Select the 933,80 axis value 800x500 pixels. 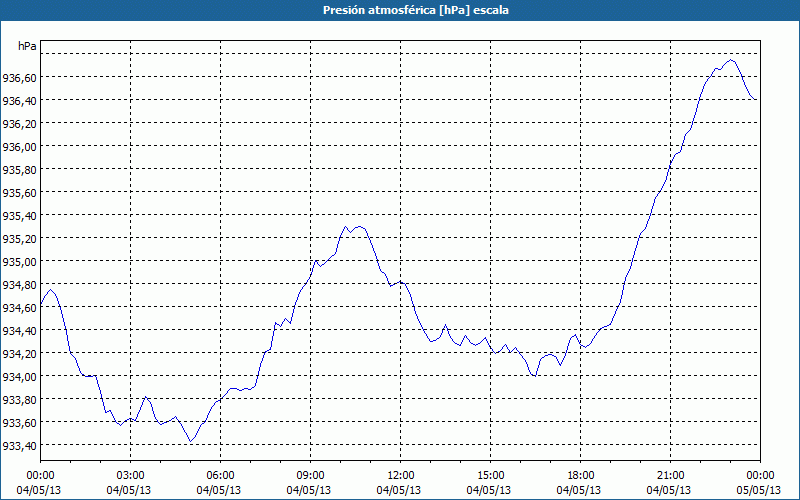point(19,399)
